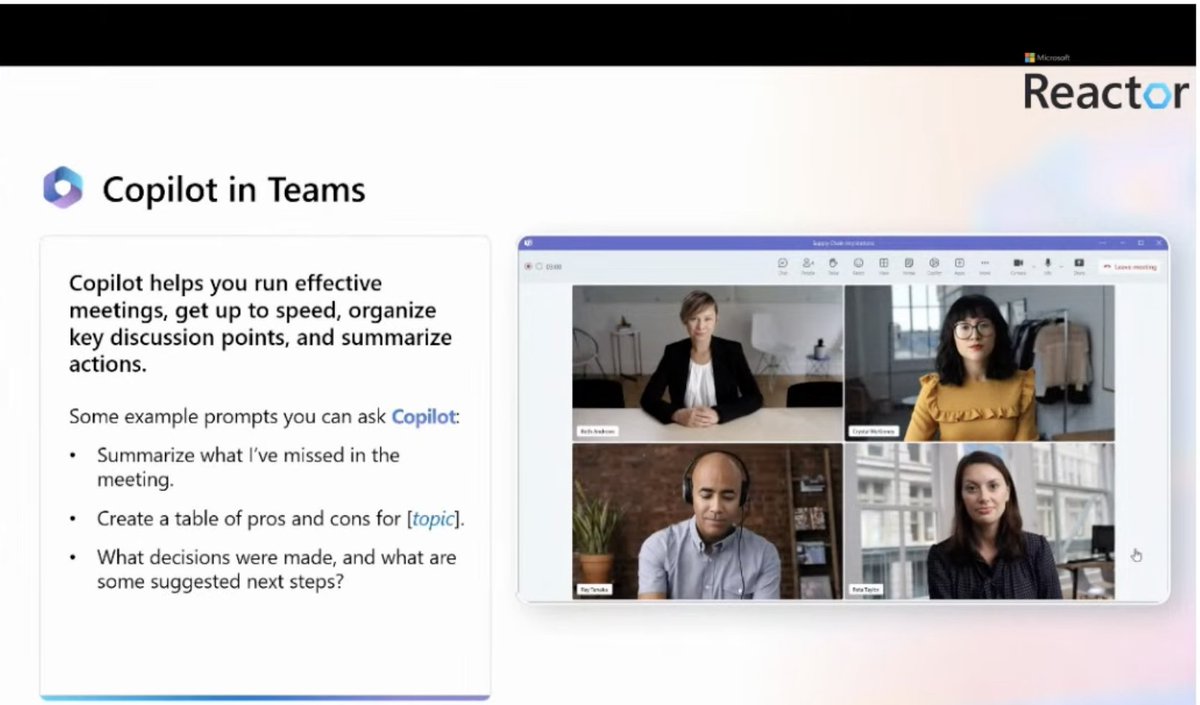Open the People participants list
The width and height of the screenshot is (1200, 705).
pos(808,266)
